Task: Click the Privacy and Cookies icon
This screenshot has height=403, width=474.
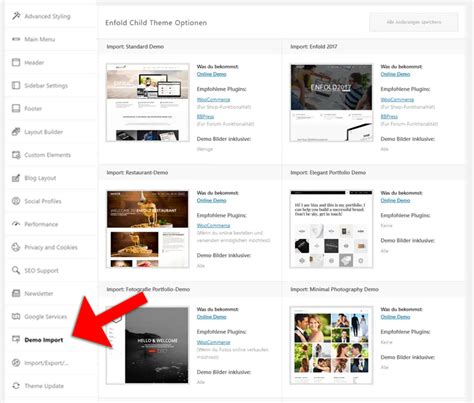Action: click(x=16, y=247)
